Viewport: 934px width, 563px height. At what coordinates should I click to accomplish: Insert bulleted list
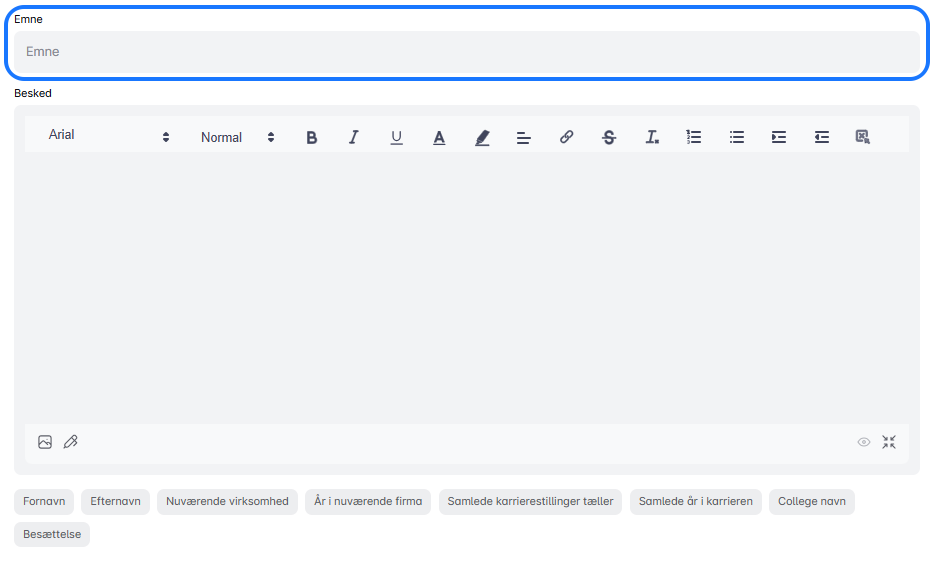[737, 138]
